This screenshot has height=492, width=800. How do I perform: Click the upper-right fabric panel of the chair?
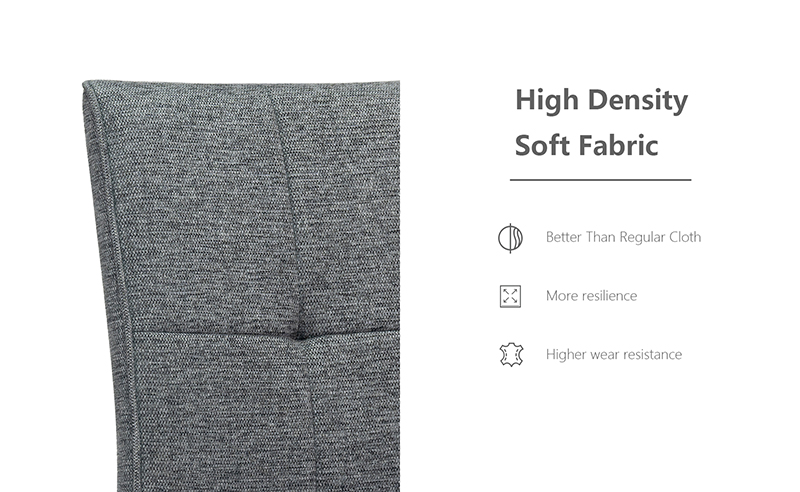tap(347, 204)
